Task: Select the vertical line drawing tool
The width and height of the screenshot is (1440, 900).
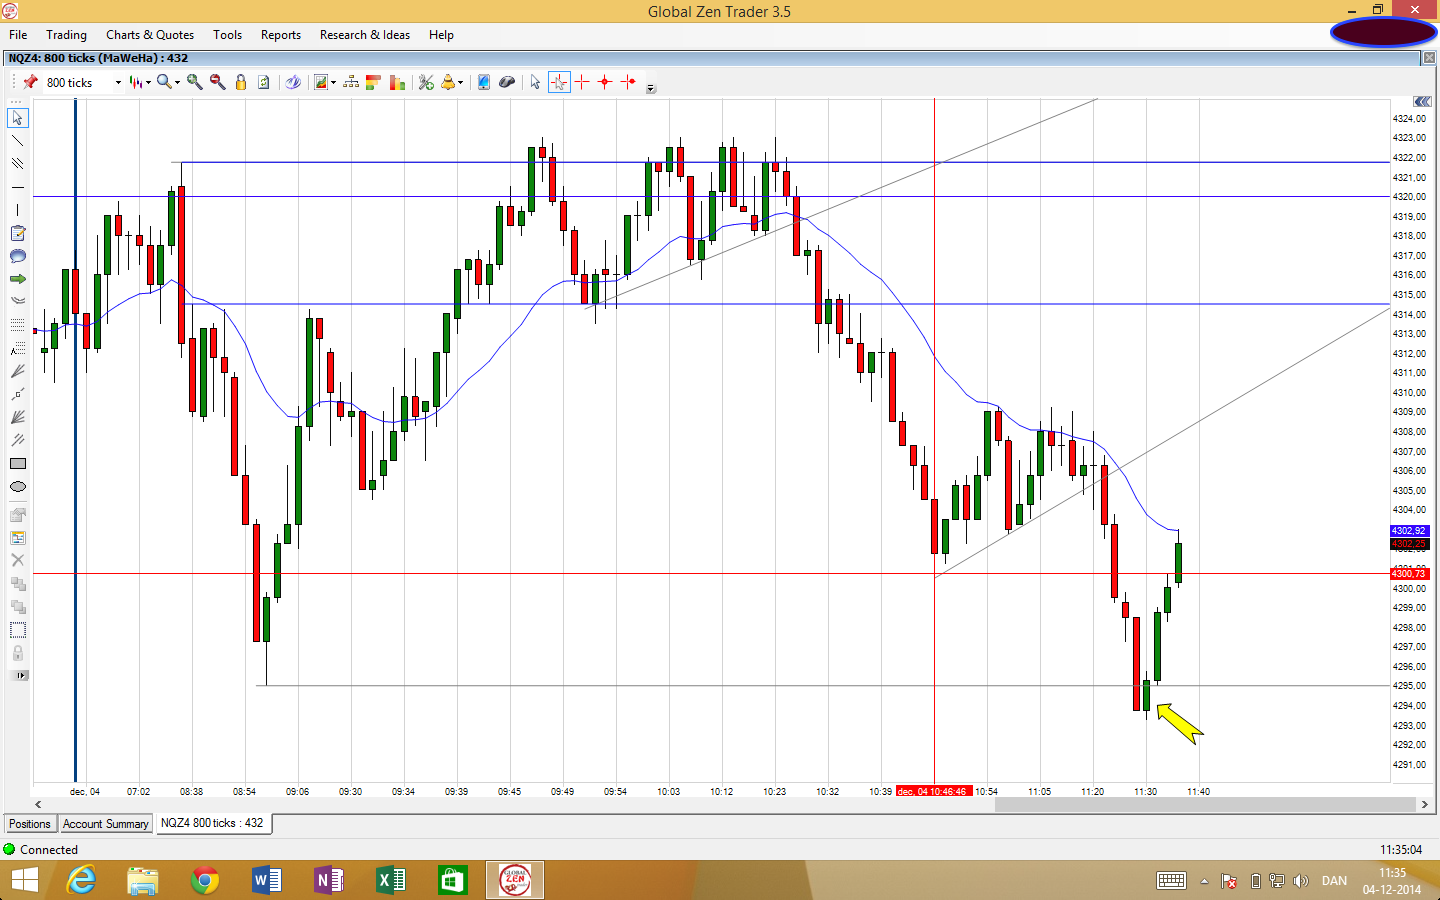Action: 18,210
